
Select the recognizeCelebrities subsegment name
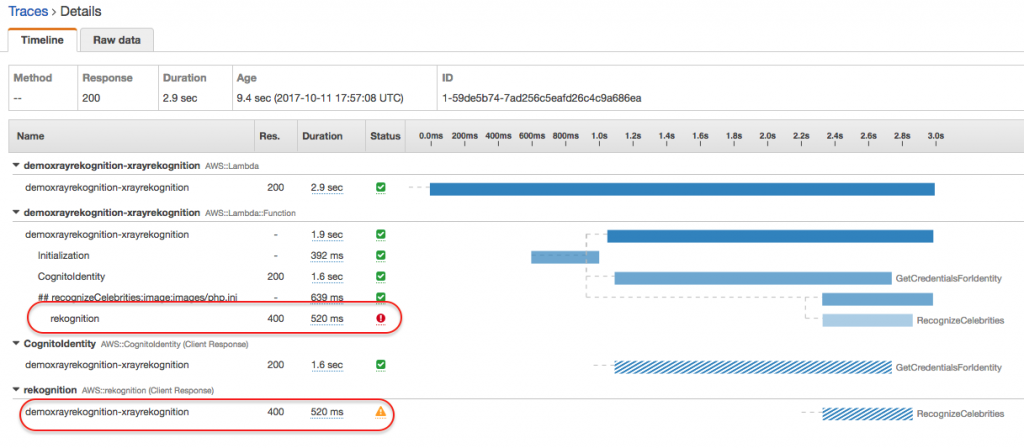coord(137,298)
